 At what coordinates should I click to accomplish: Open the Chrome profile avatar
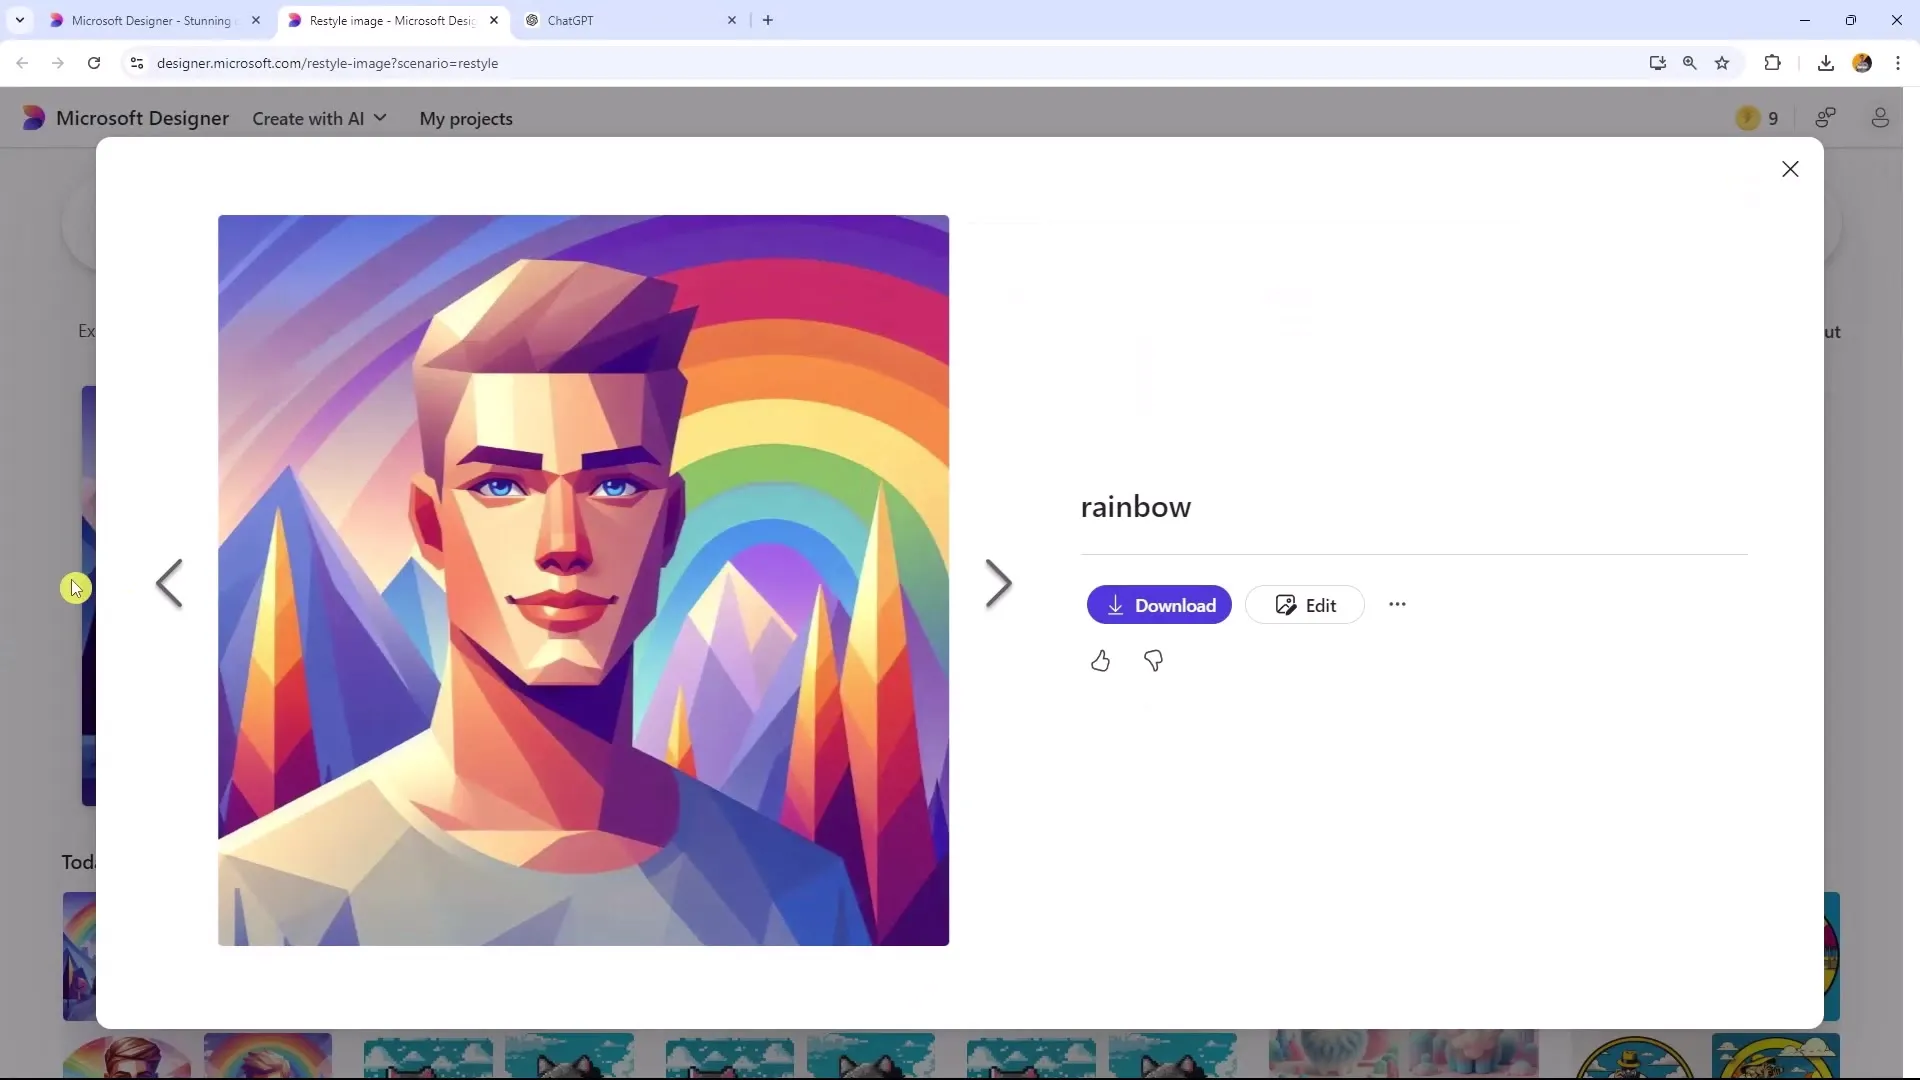[x=1862, y=63]
